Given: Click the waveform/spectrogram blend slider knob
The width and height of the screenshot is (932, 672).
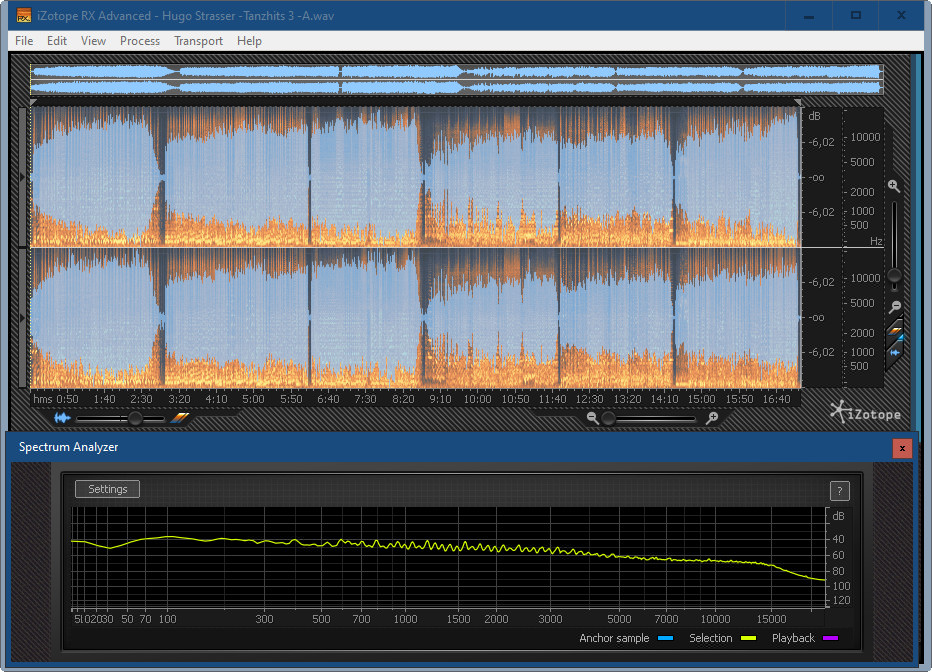Looking at the screenshot, I should tap(135, 418).
